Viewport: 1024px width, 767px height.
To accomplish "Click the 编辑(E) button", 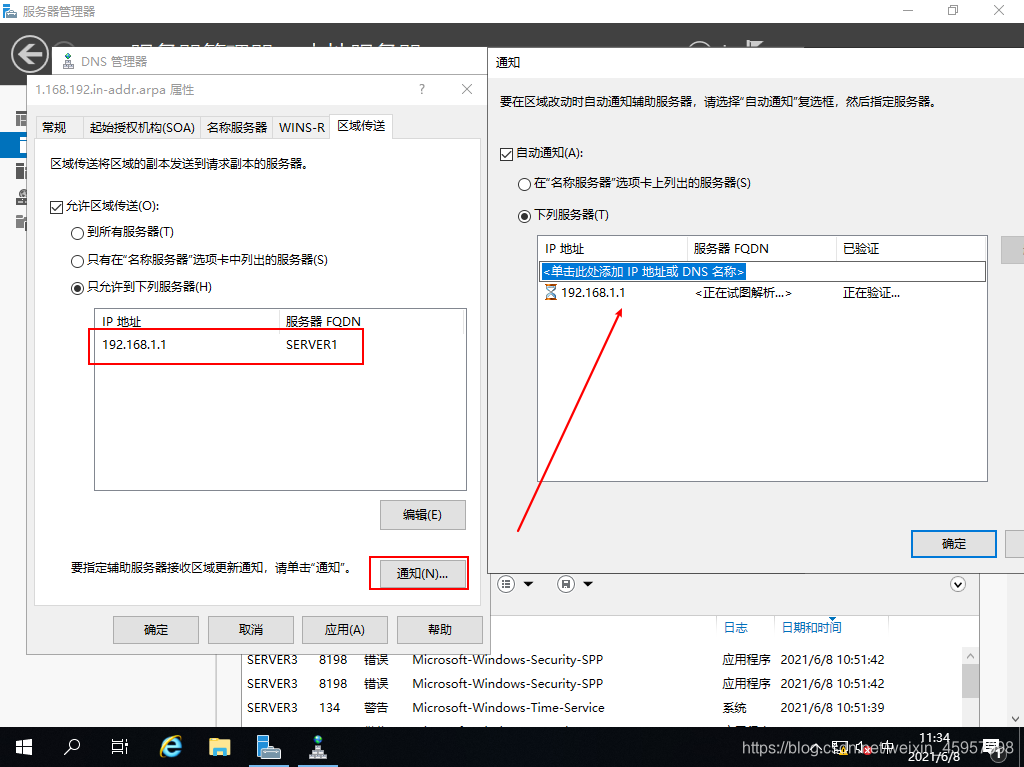I will [x=422, y=514].
